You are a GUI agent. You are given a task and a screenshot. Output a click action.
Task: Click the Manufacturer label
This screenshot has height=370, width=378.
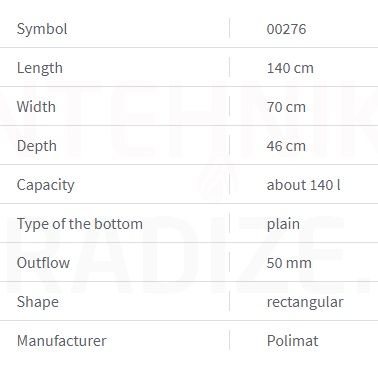coord(62,341)
